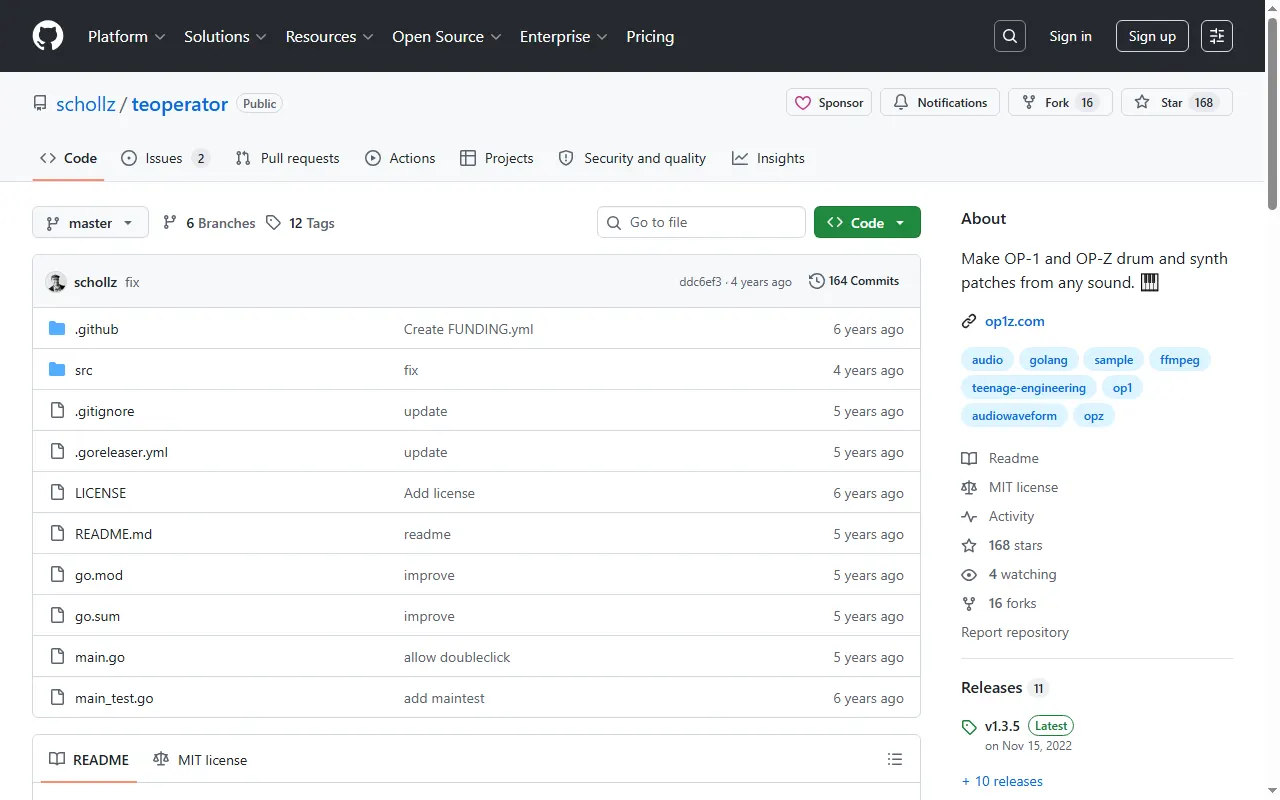The height and width of the screenshot is (800, 1280).
Task: Click the tag icon next to 12 Tags
Action: click(x=273, y=223)
